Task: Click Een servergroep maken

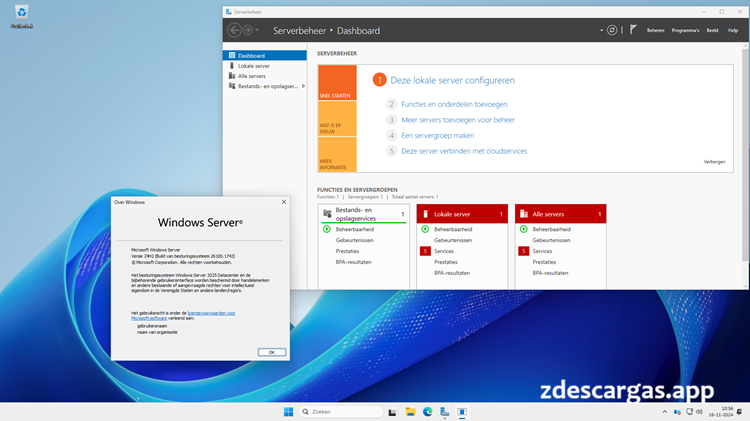Action: coord(438,135)
